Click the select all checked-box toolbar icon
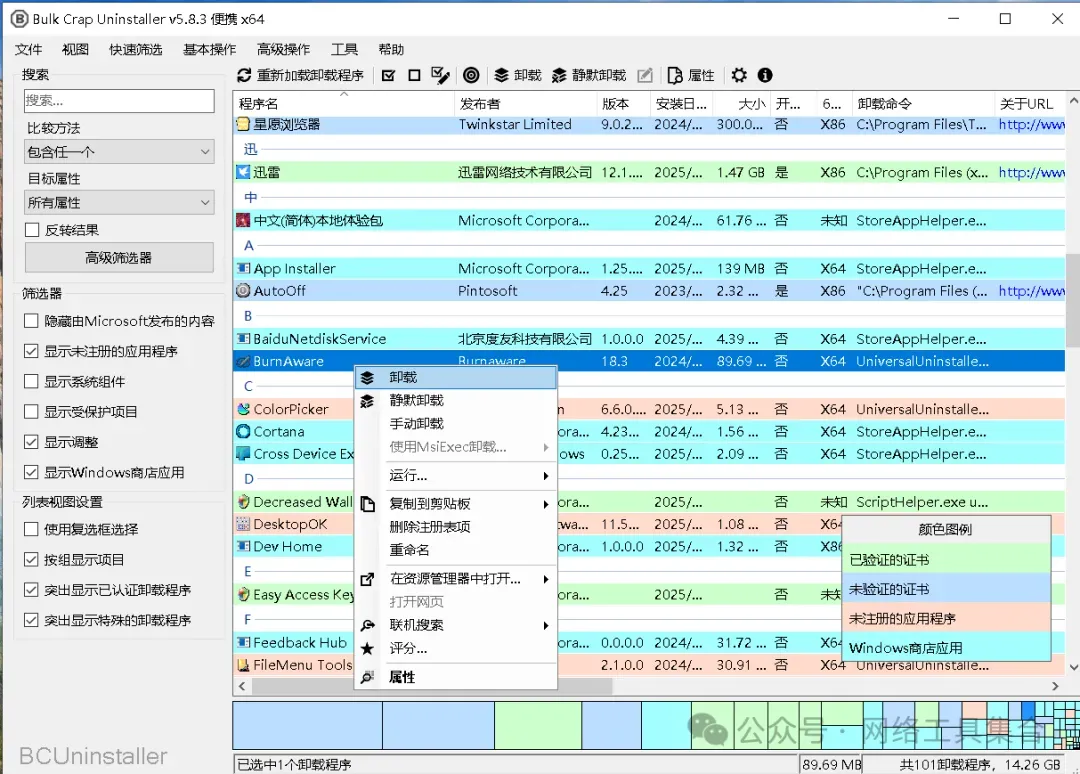This screenshot has height=774, width=1080. pyautogui.click(x=388, y=75)
